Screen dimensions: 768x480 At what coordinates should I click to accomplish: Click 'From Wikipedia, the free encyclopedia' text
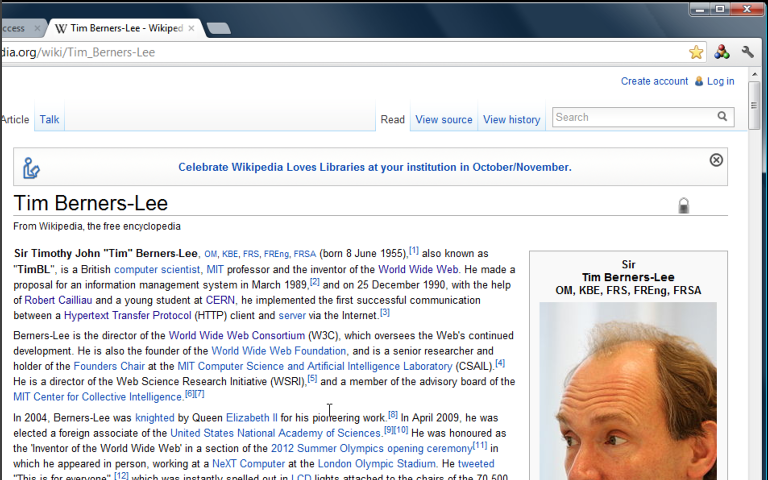(97, 226)
